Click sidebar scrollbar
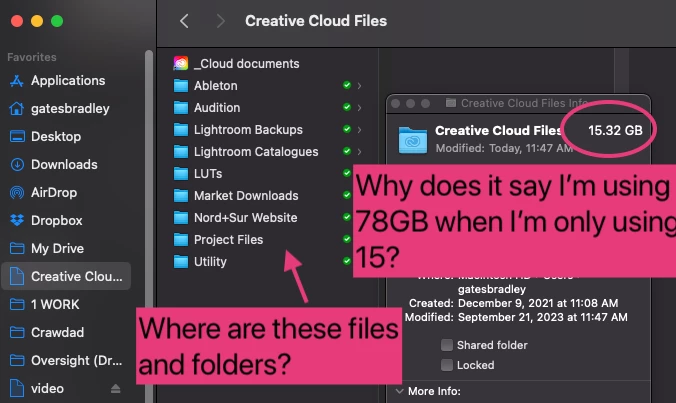The width and height of the screenshot is (676, 403). click(x=149, y=226)
